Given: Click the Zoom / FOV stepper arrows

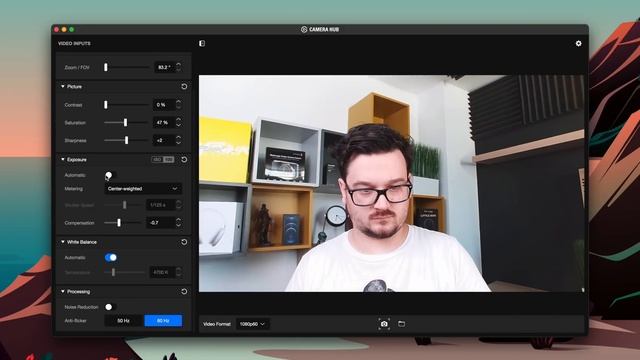Looking at the screenshot, I should click(178, 67).
